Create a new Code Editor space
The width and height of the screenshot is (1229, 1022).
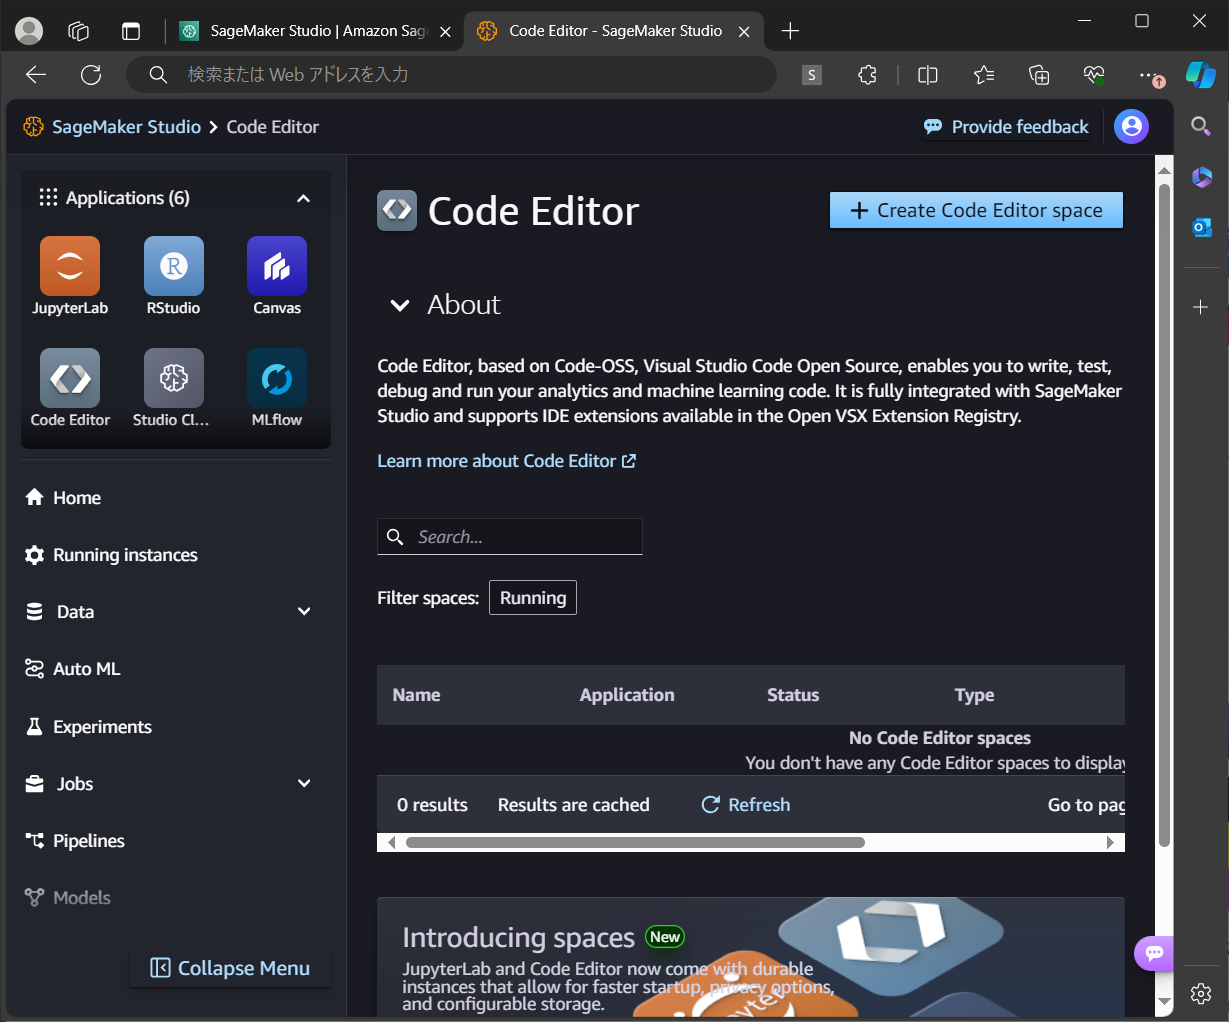pos(975,210)
